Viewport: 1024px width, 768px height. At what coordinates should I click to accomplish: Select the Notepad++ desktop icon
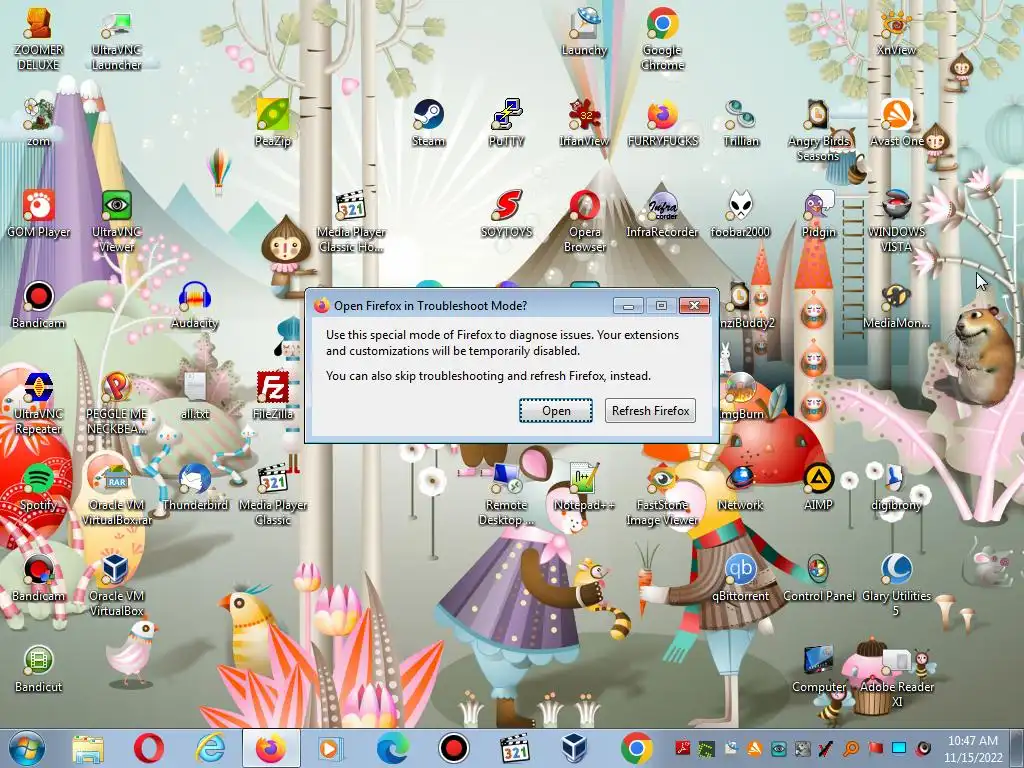(584, 486)
